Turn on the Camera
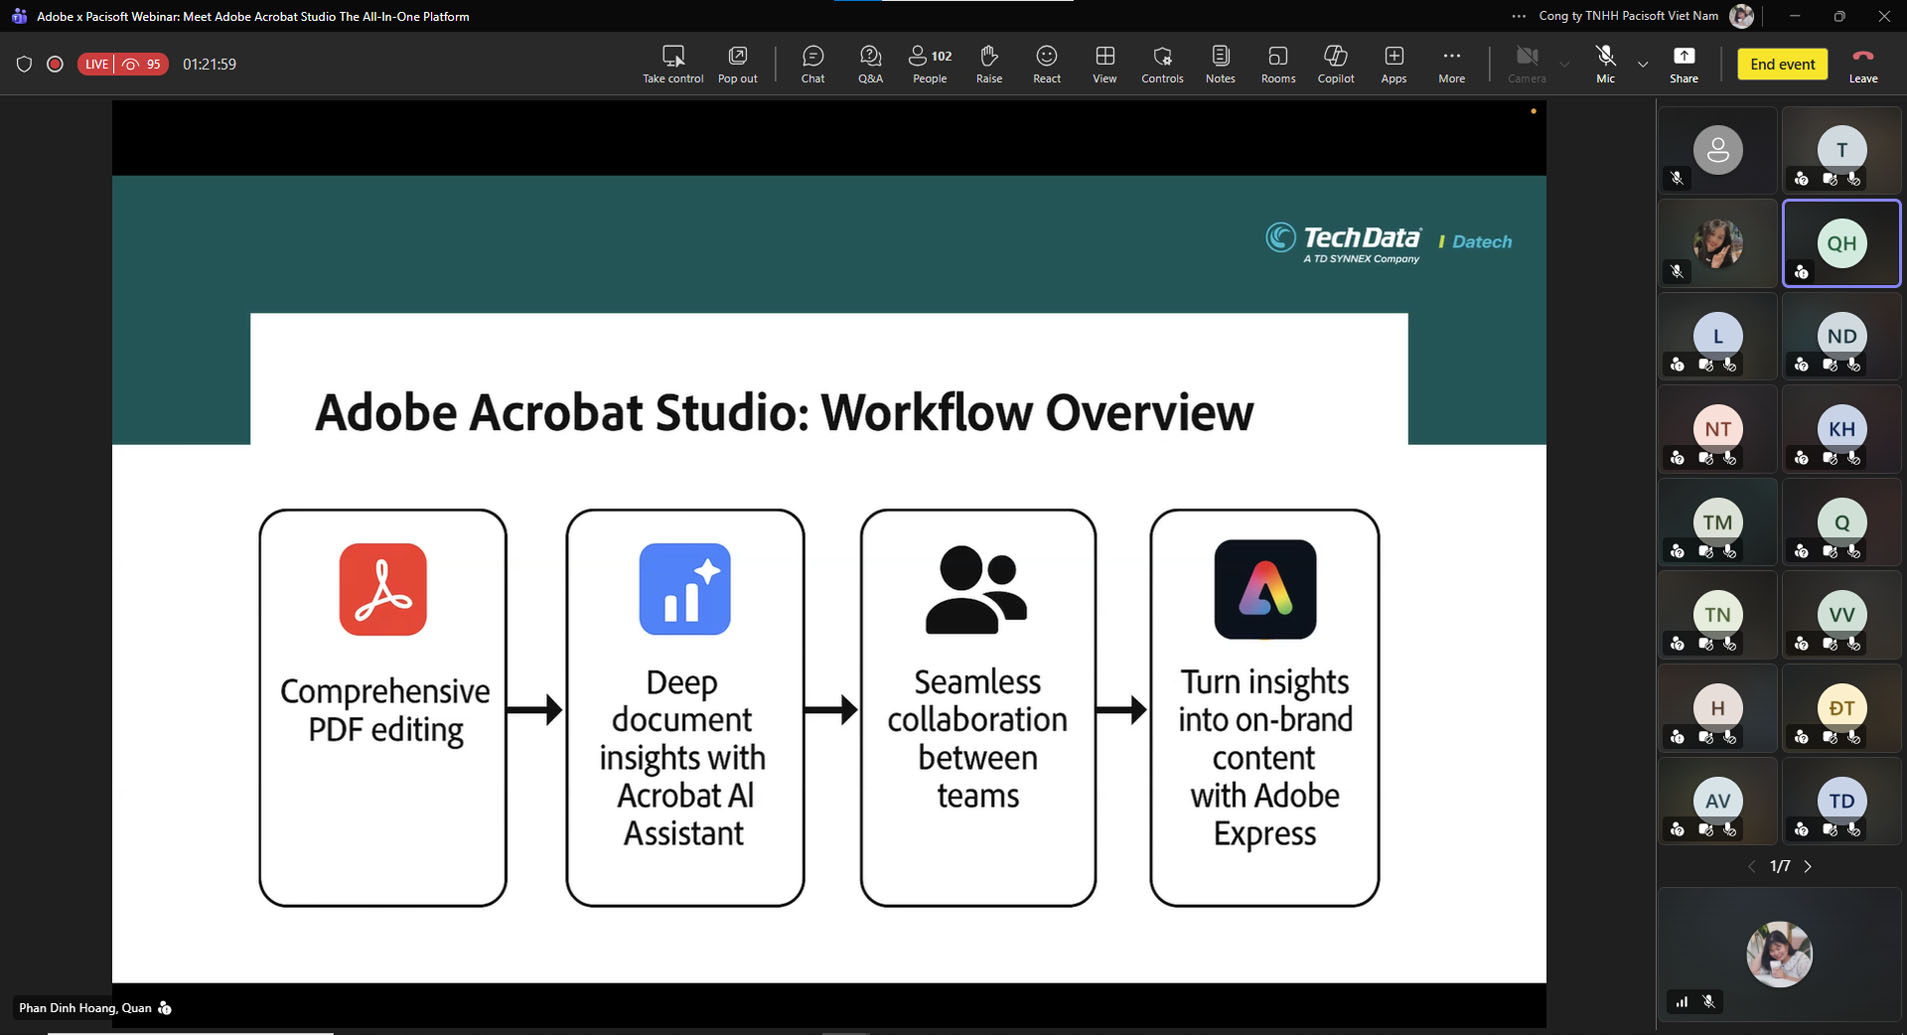1907x1035 pixels. coord(1526,64)
